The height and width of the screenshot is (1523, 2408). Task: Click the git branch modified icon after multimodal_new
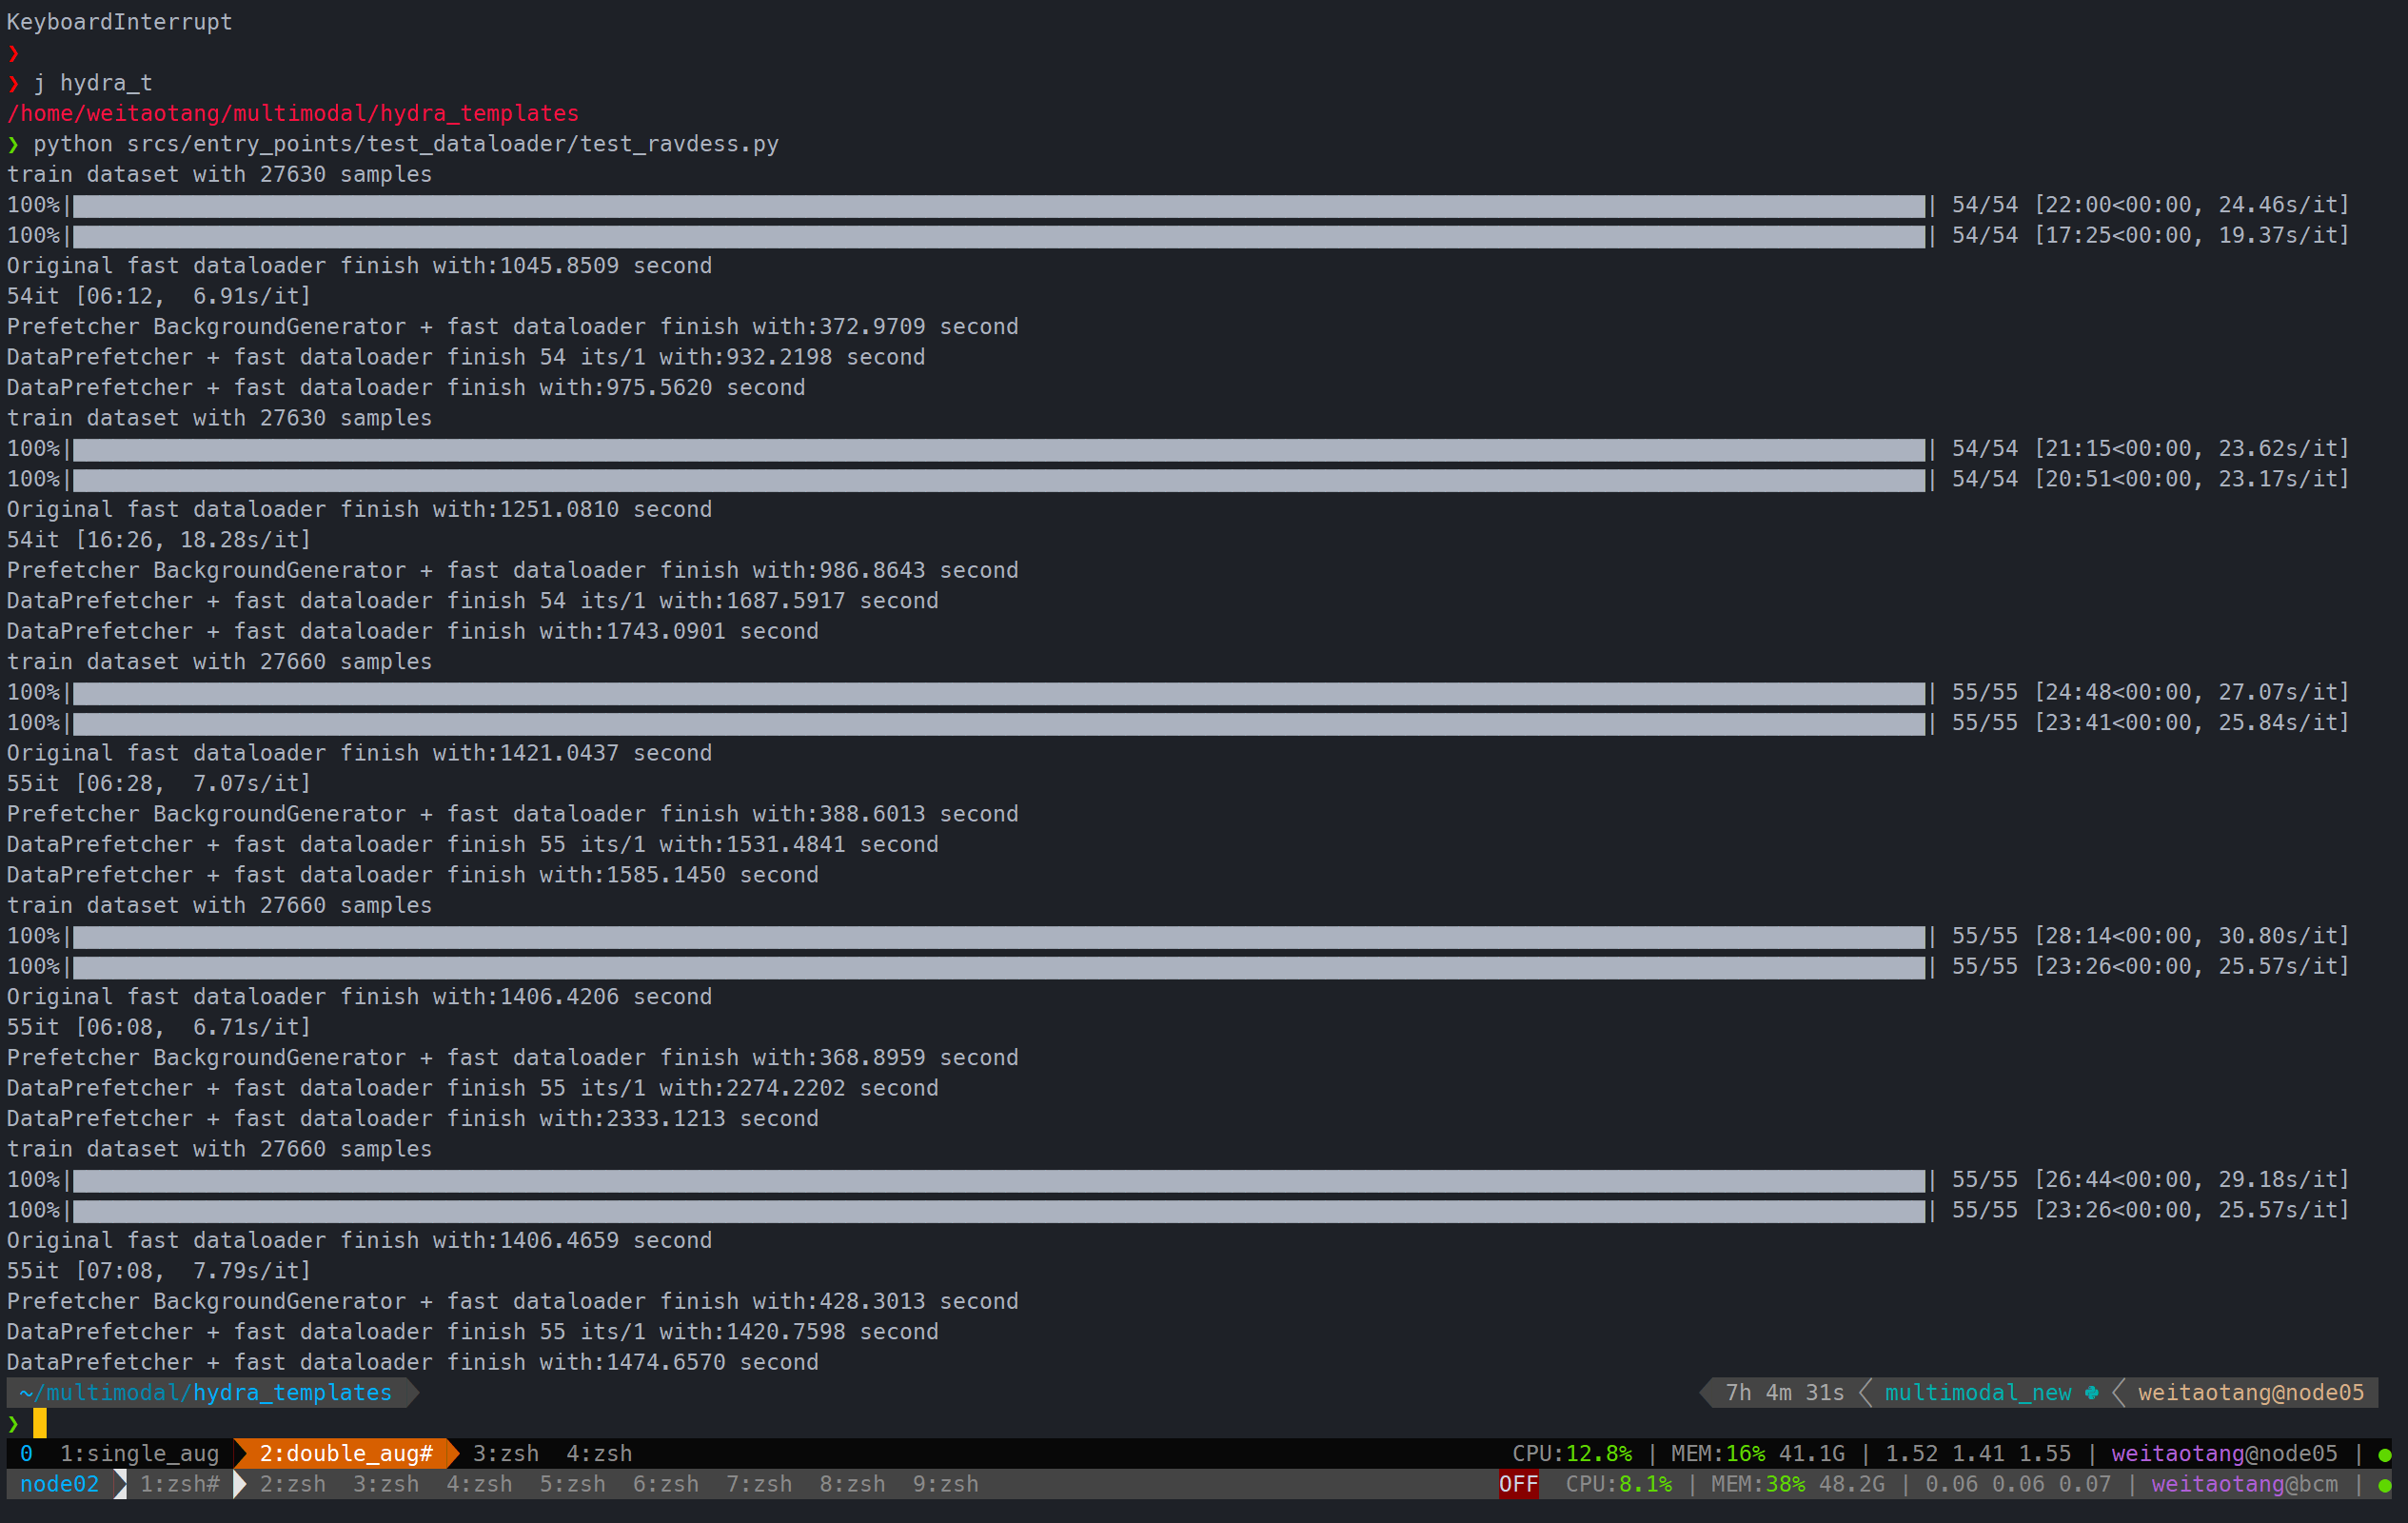click(x=2092, y=1392)
